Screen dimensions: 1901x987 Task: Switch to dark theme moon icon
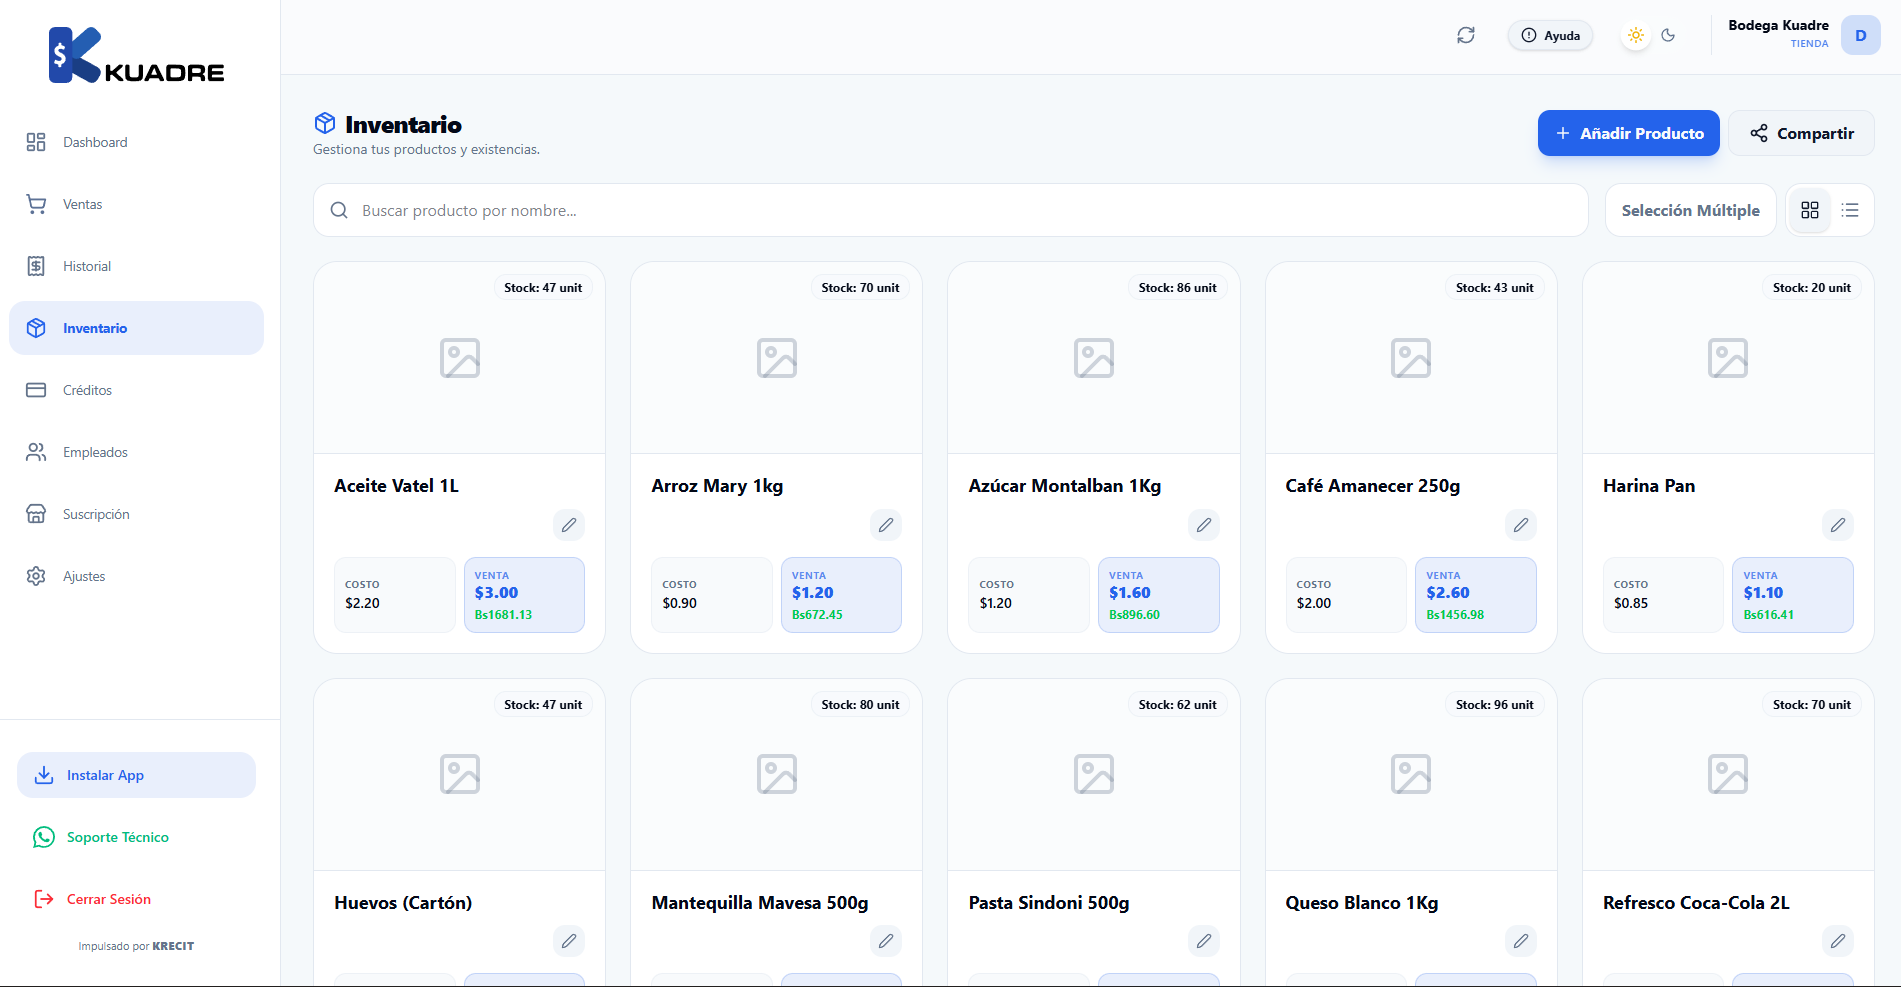coord(1668,35)
